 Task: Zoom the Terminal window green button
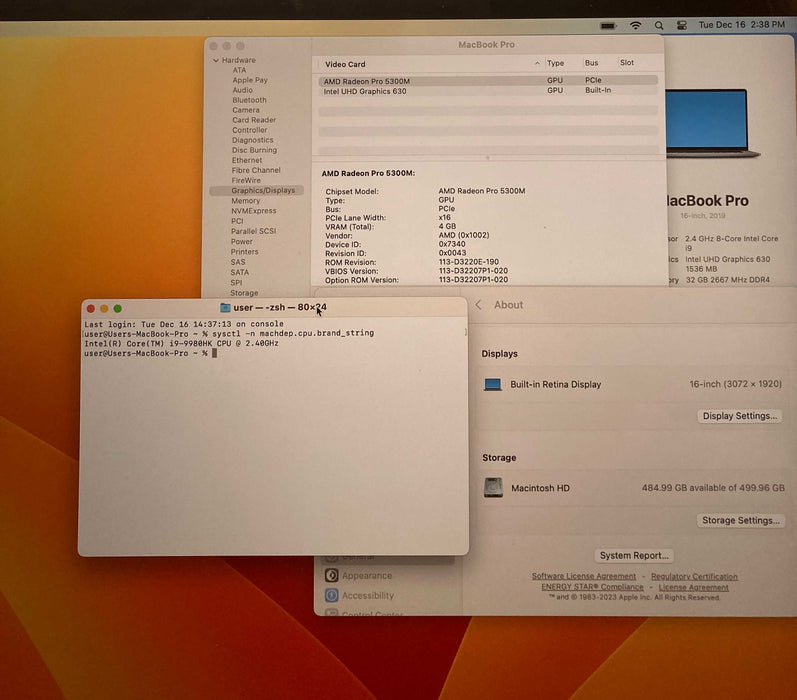tap(118, 309)
